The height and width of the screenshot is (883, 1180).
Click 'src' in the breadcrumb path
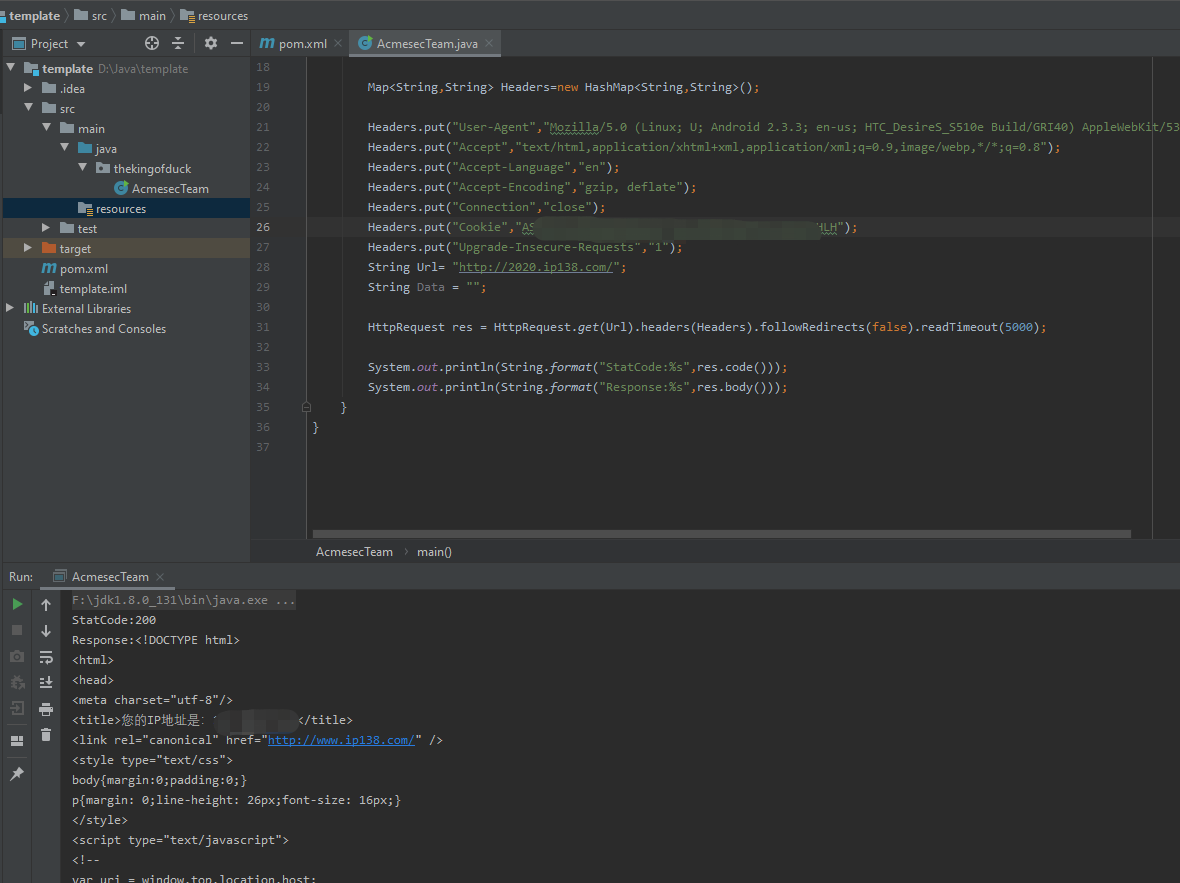pos(99,15)
